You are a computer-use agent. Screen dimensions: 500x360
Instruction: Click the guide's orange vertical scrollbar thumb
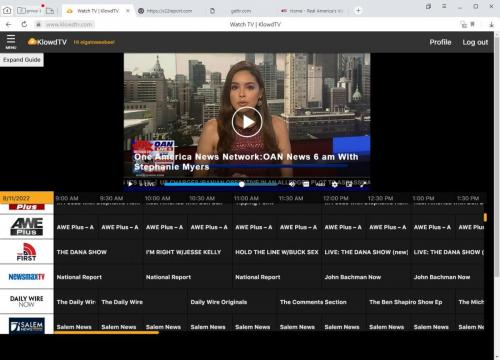(x=485, y=217)
